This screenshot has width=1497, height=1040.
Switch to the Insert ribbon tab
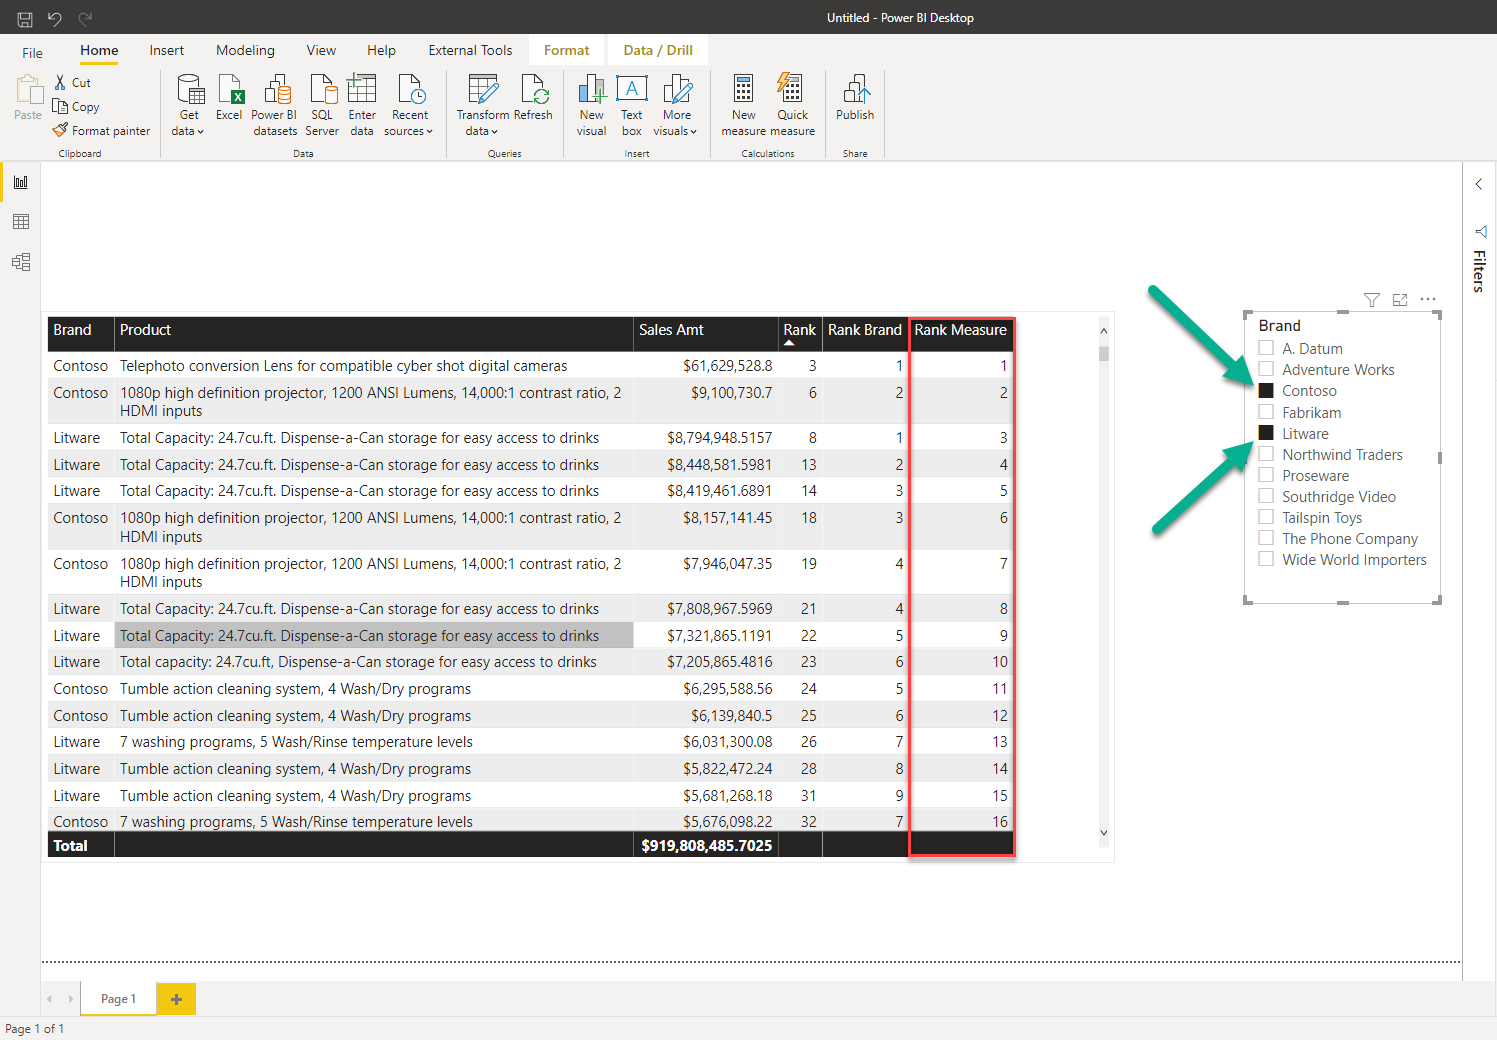click(x=167, y=50)
